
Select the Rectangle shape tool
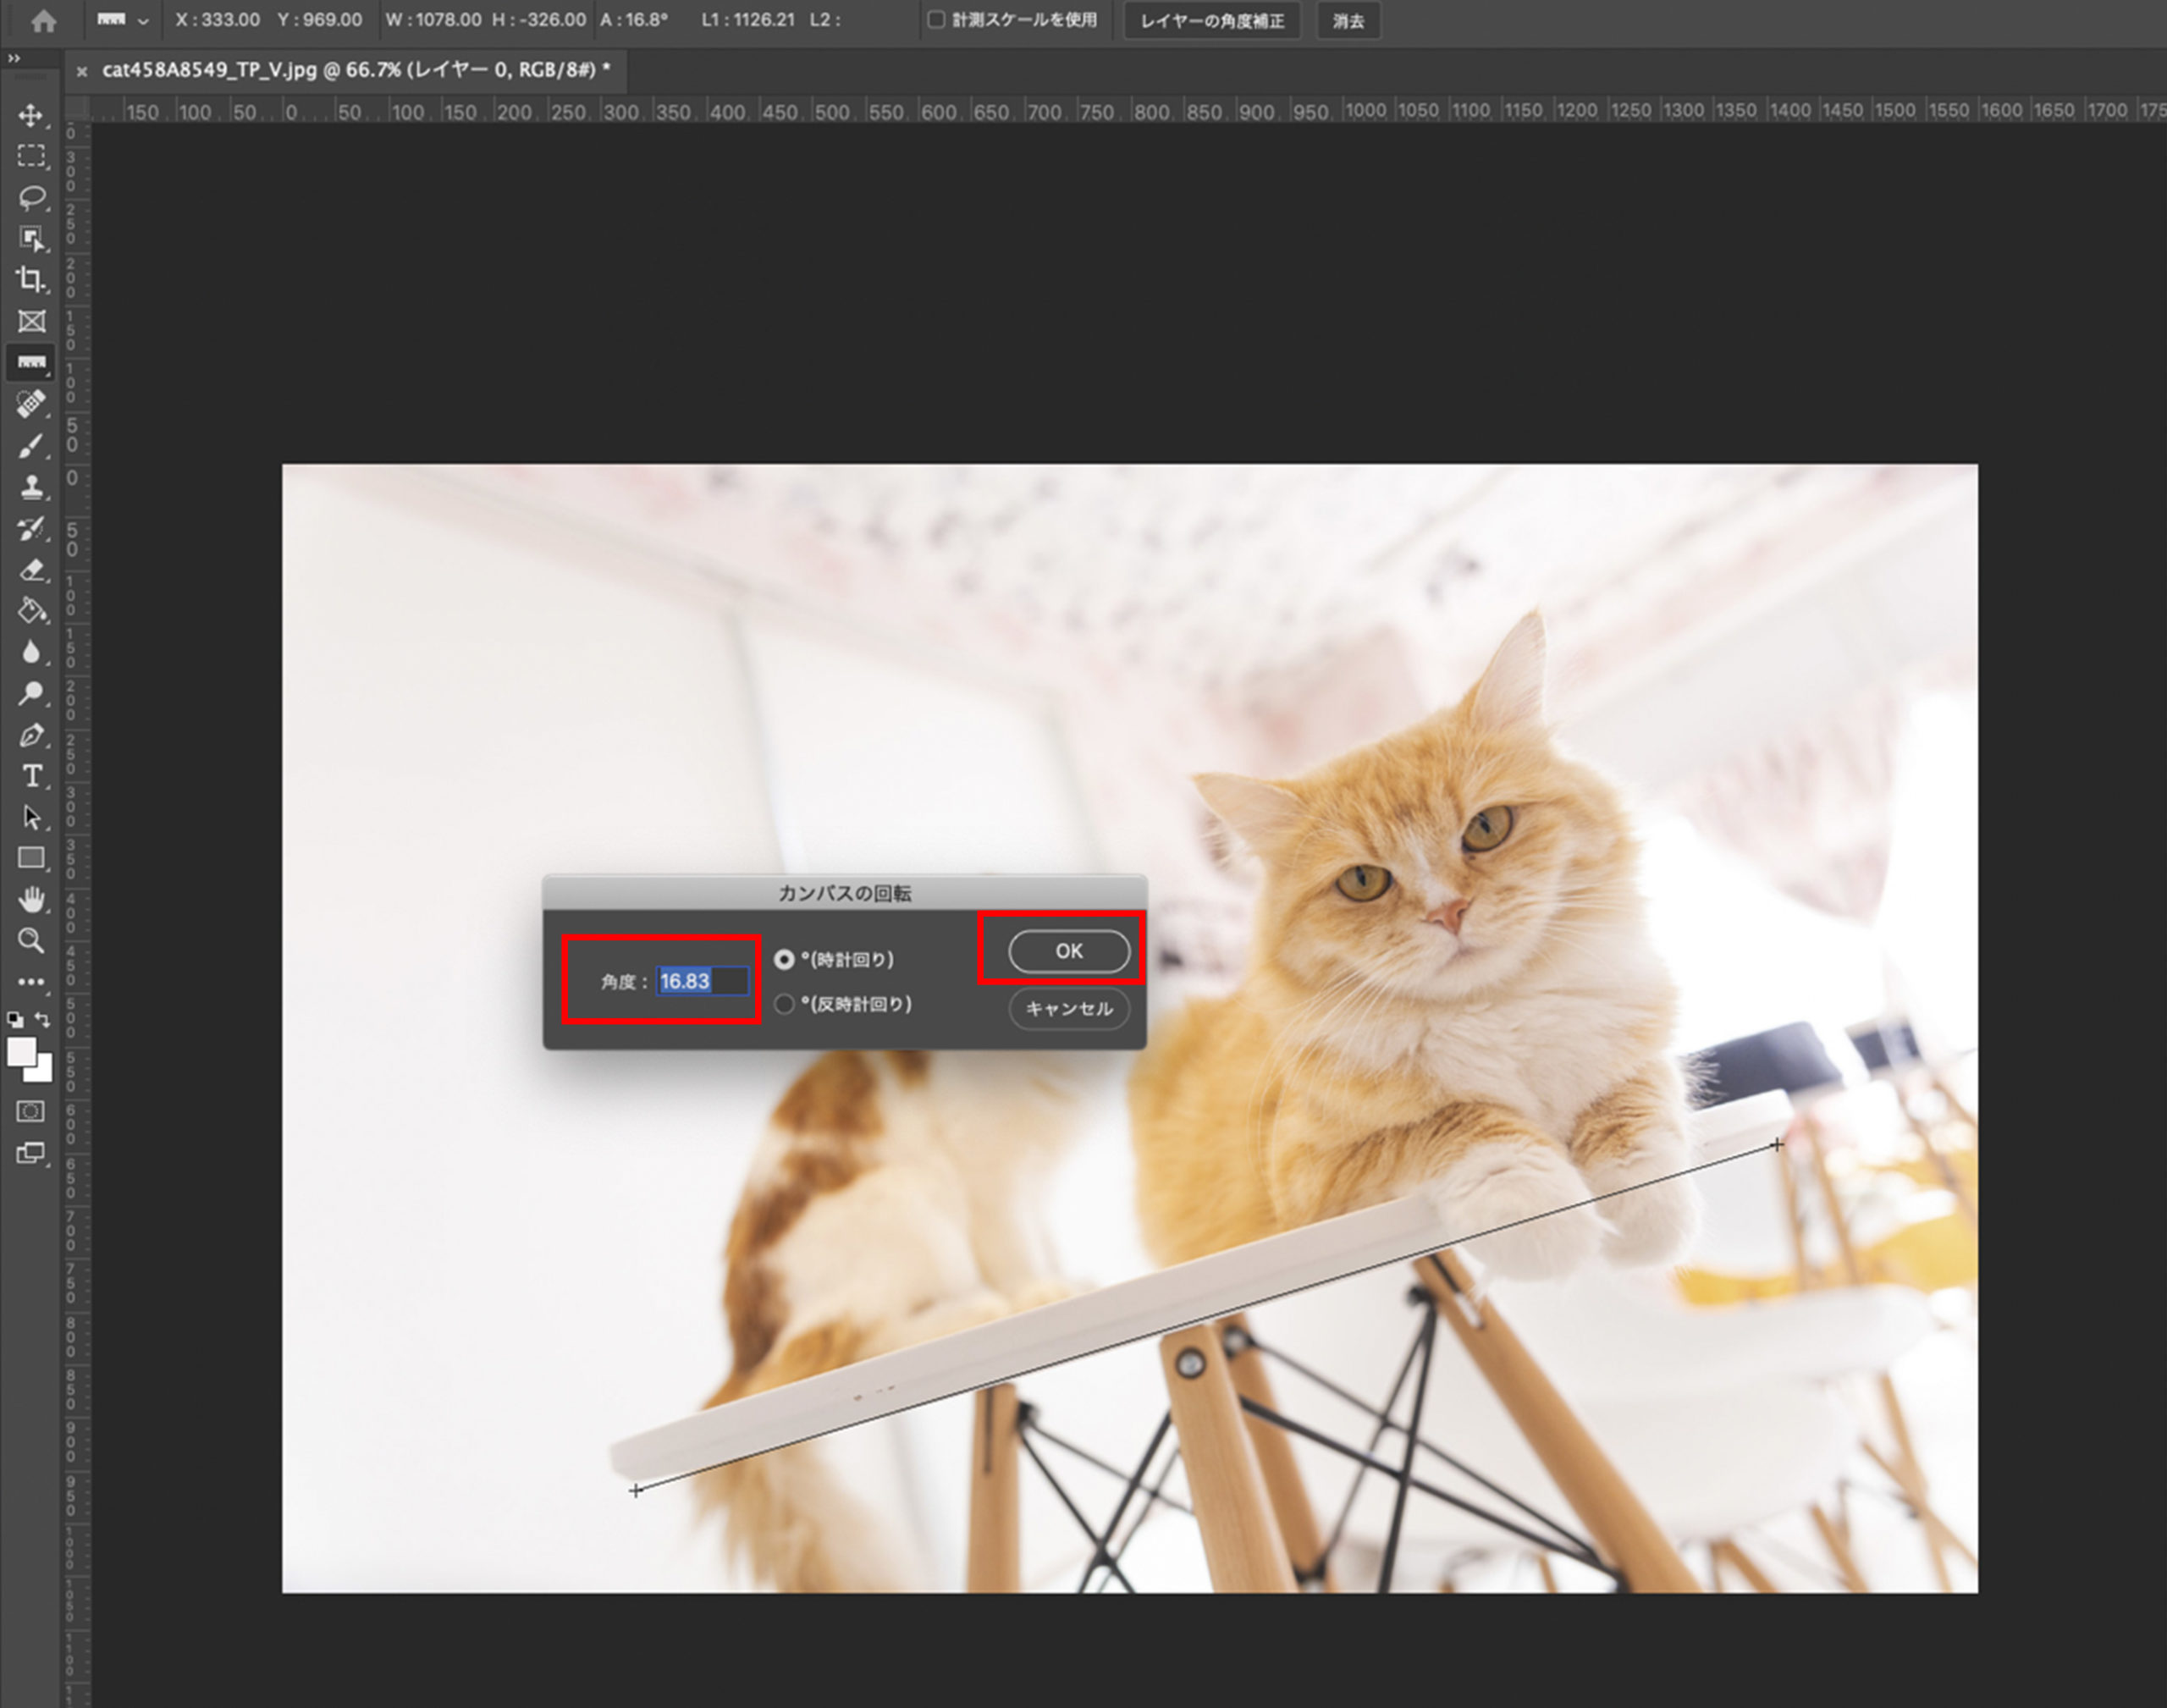[31, 858]
